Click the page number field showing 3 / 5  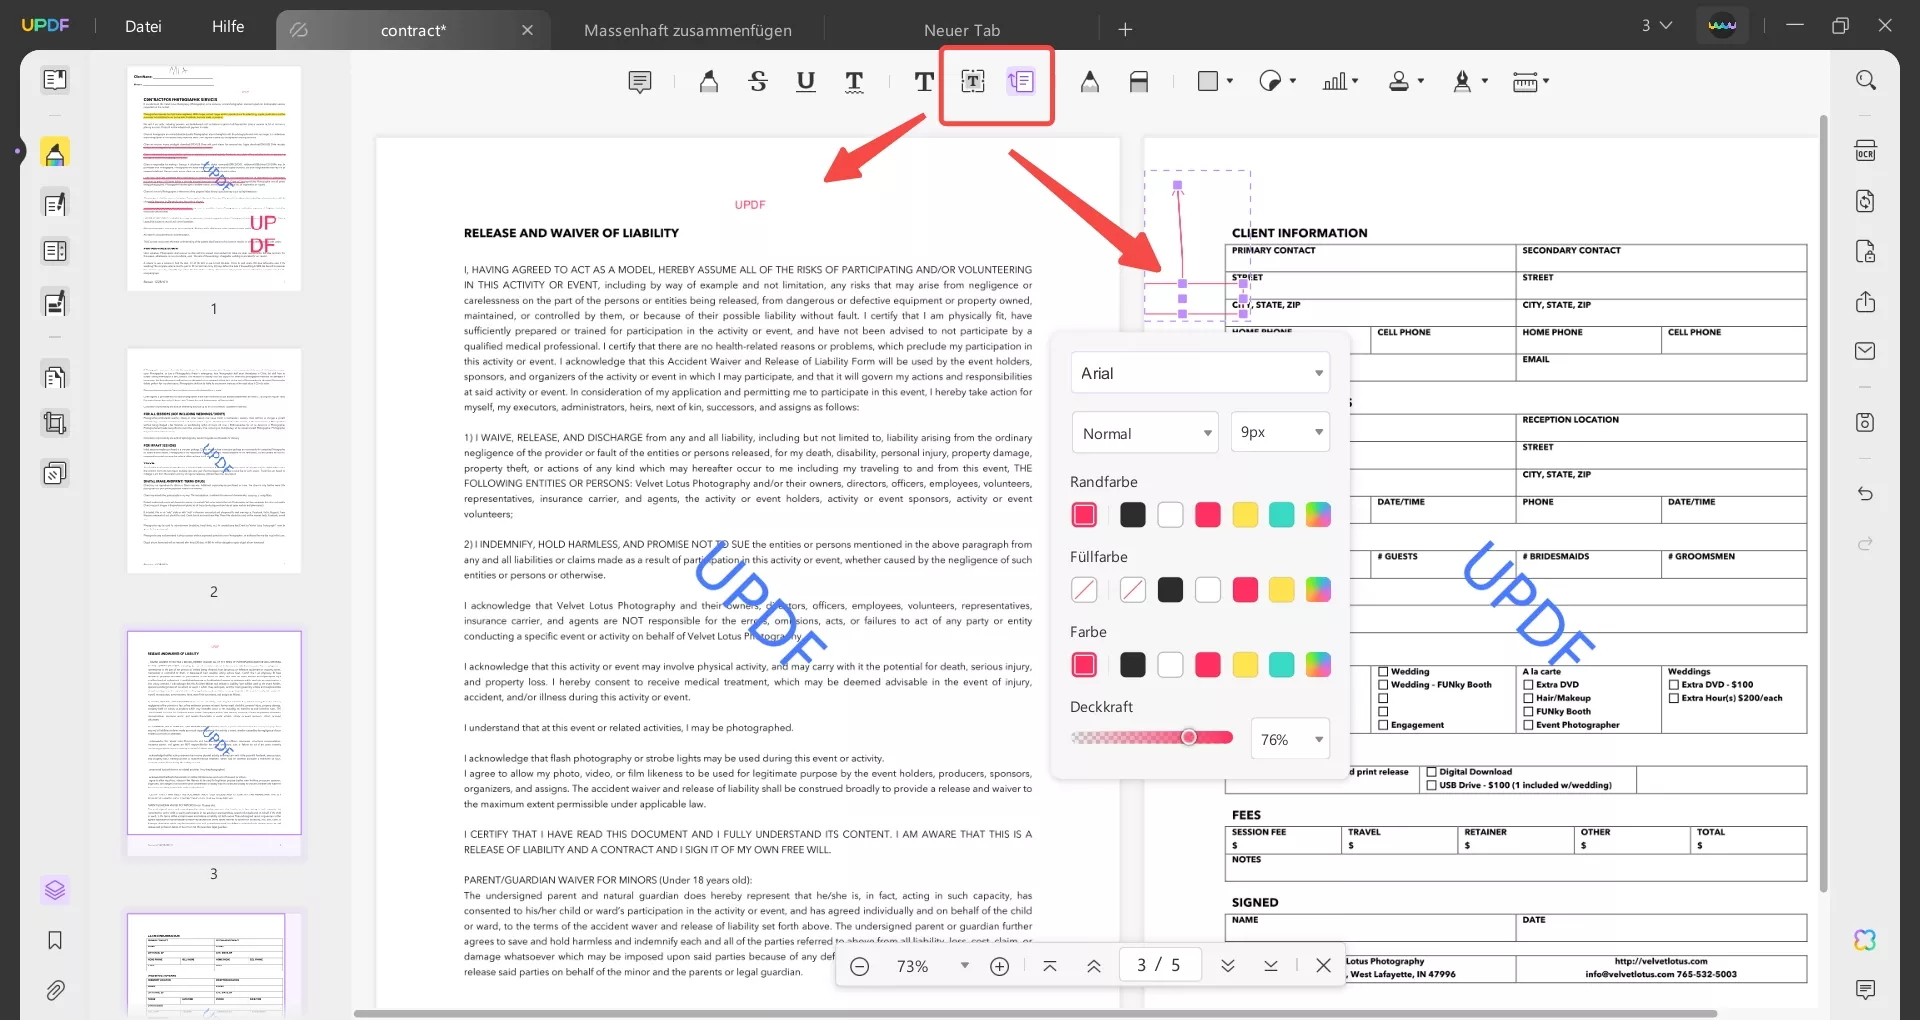[x=1158, y=965]
